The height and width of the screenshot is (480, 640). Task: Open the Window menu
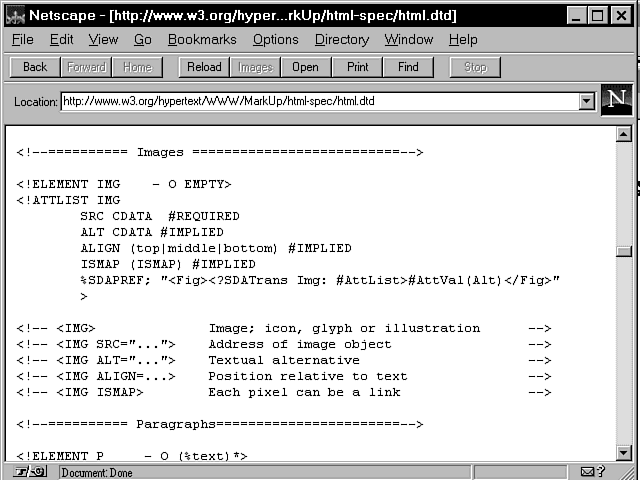pos(409,40)
